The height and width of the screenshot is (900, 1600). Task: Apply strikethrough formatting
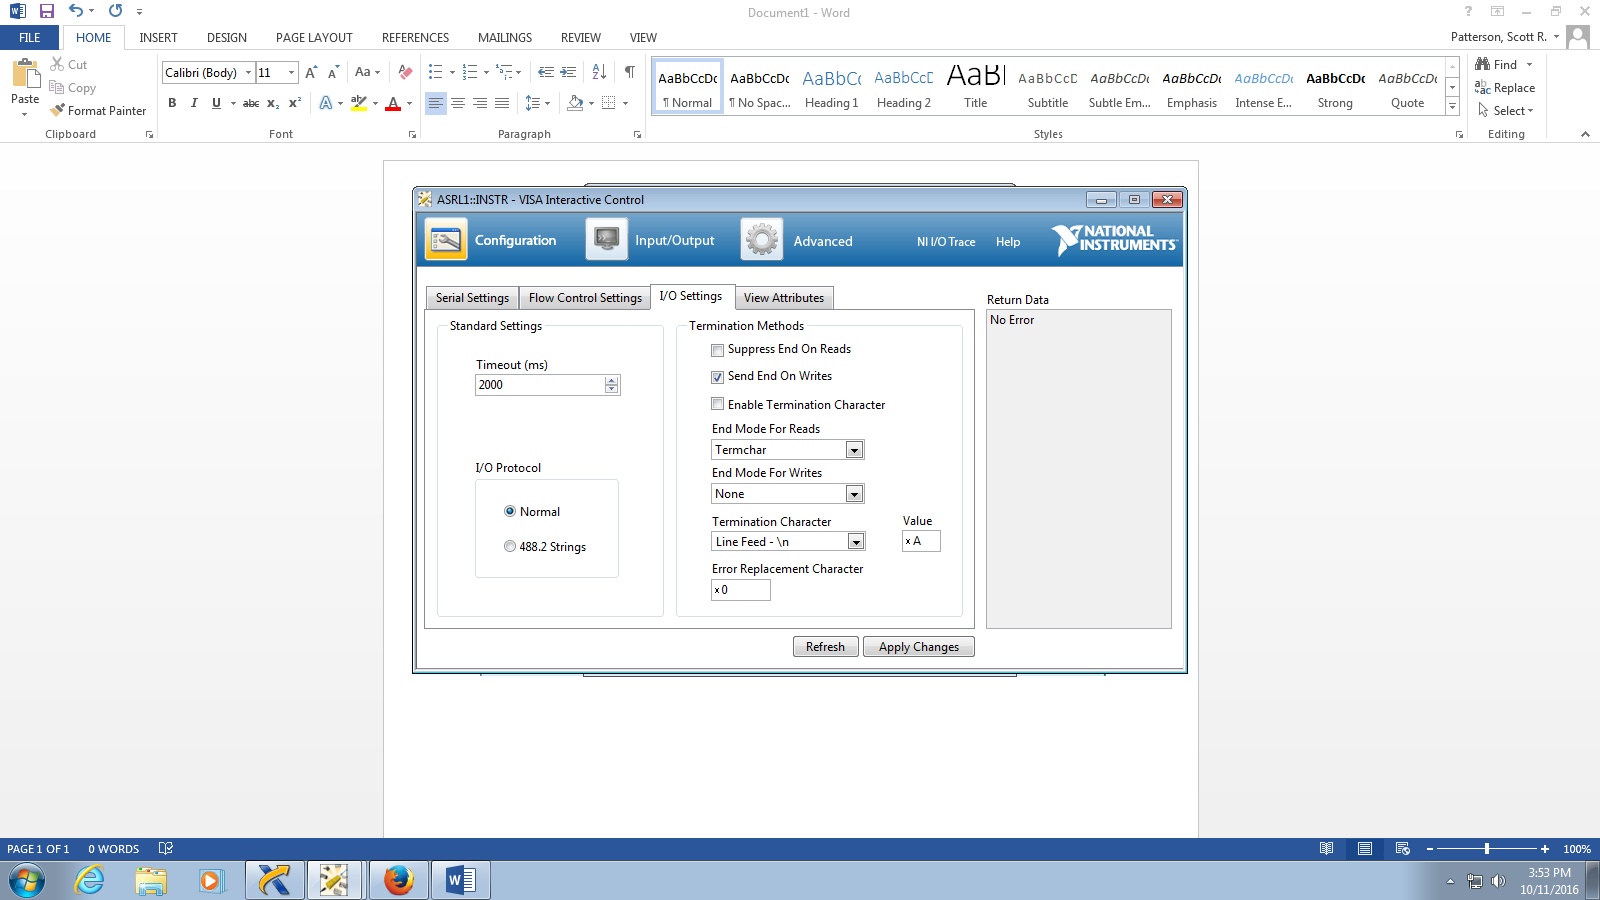[x=251, y=103]
